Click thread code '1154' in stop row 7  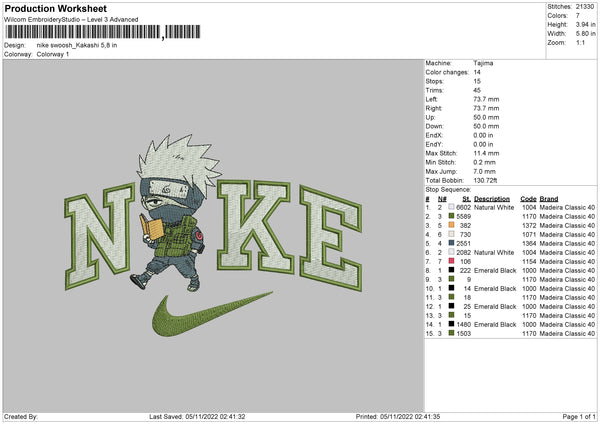click(x=529, y=261)
